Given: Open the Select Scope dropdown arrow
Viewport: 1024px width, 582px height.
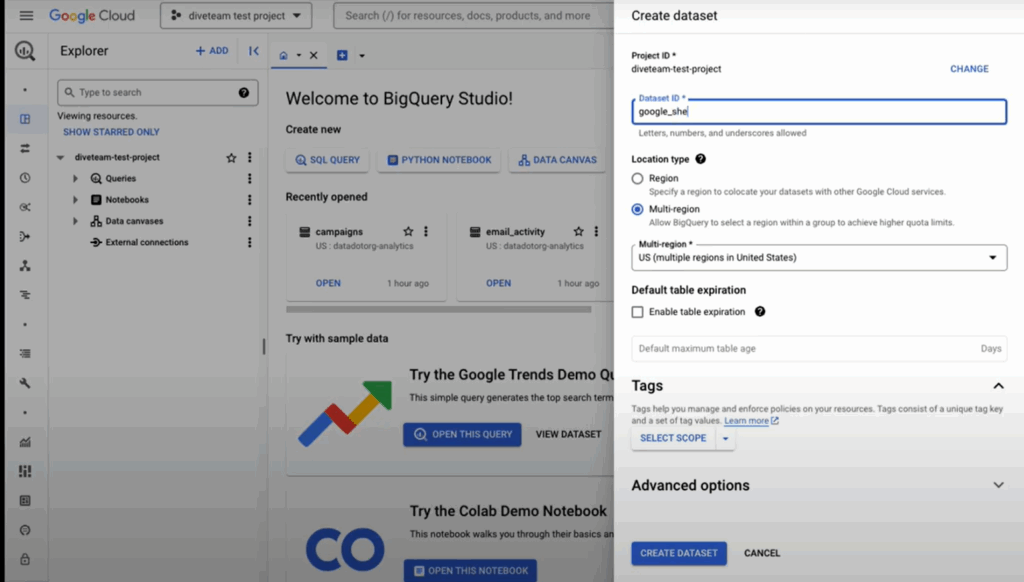Looking at the screenshot, I should [725, 439].
